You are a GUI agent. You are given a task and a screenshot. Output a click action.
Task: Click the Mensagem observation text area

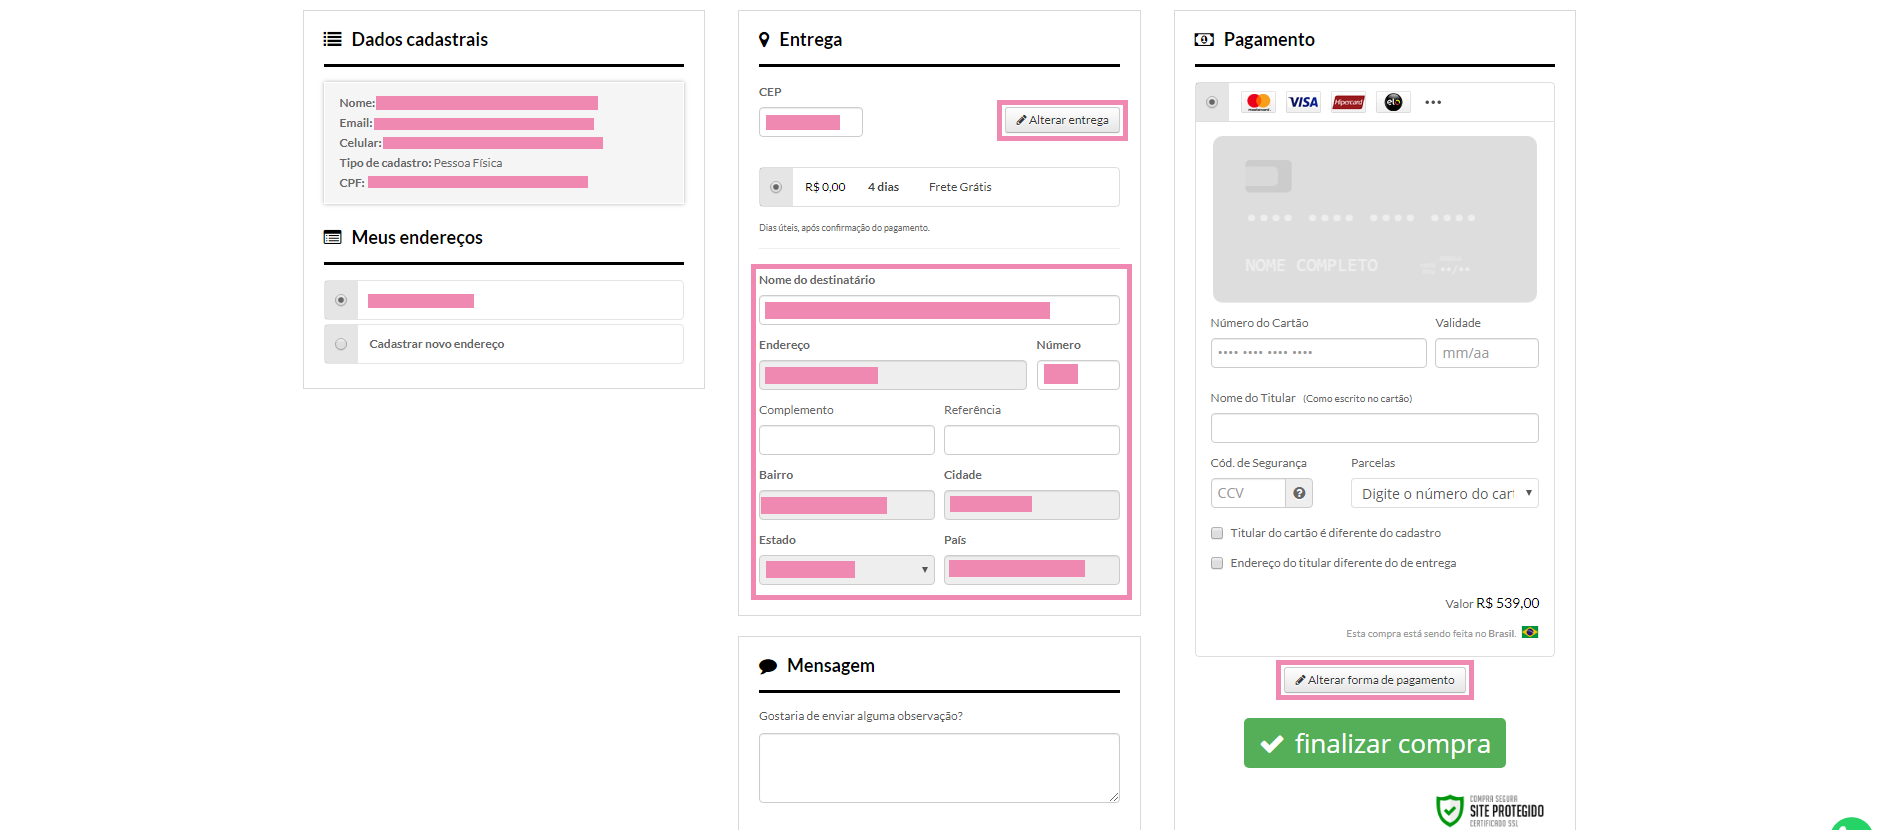[x=938, y=767]
